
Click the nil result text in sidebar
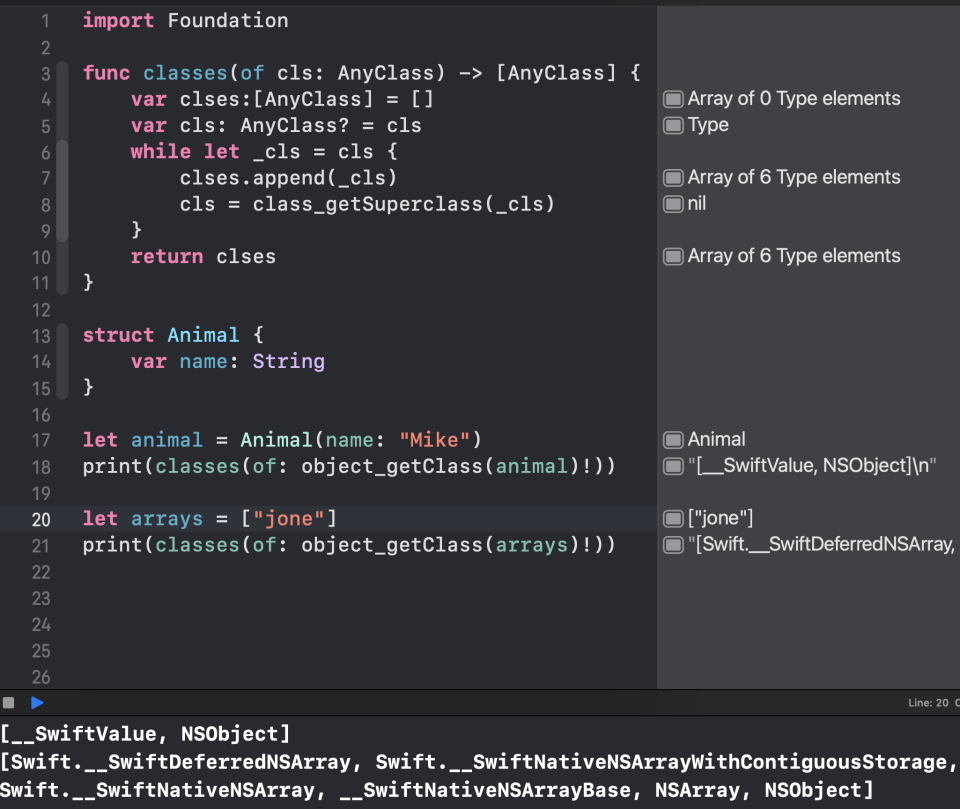tap(697, 204)
